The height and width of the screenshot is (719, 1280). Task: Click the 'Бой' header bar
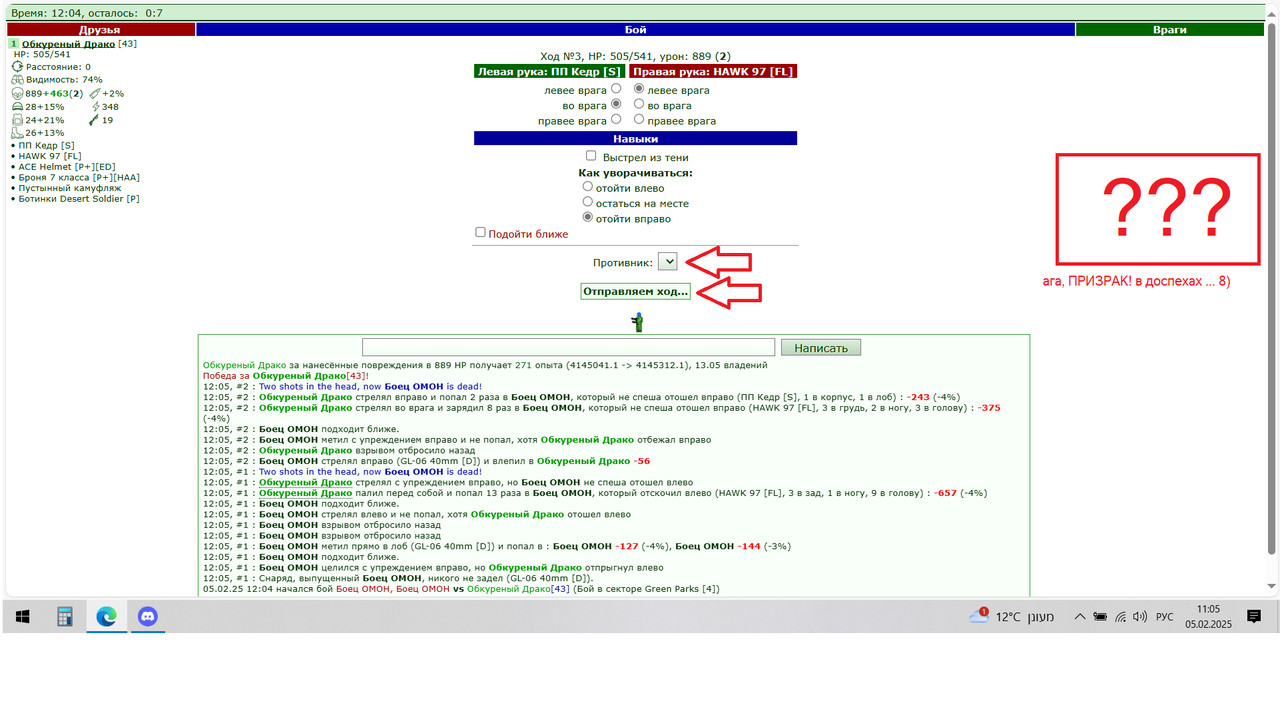pos(636,30)
